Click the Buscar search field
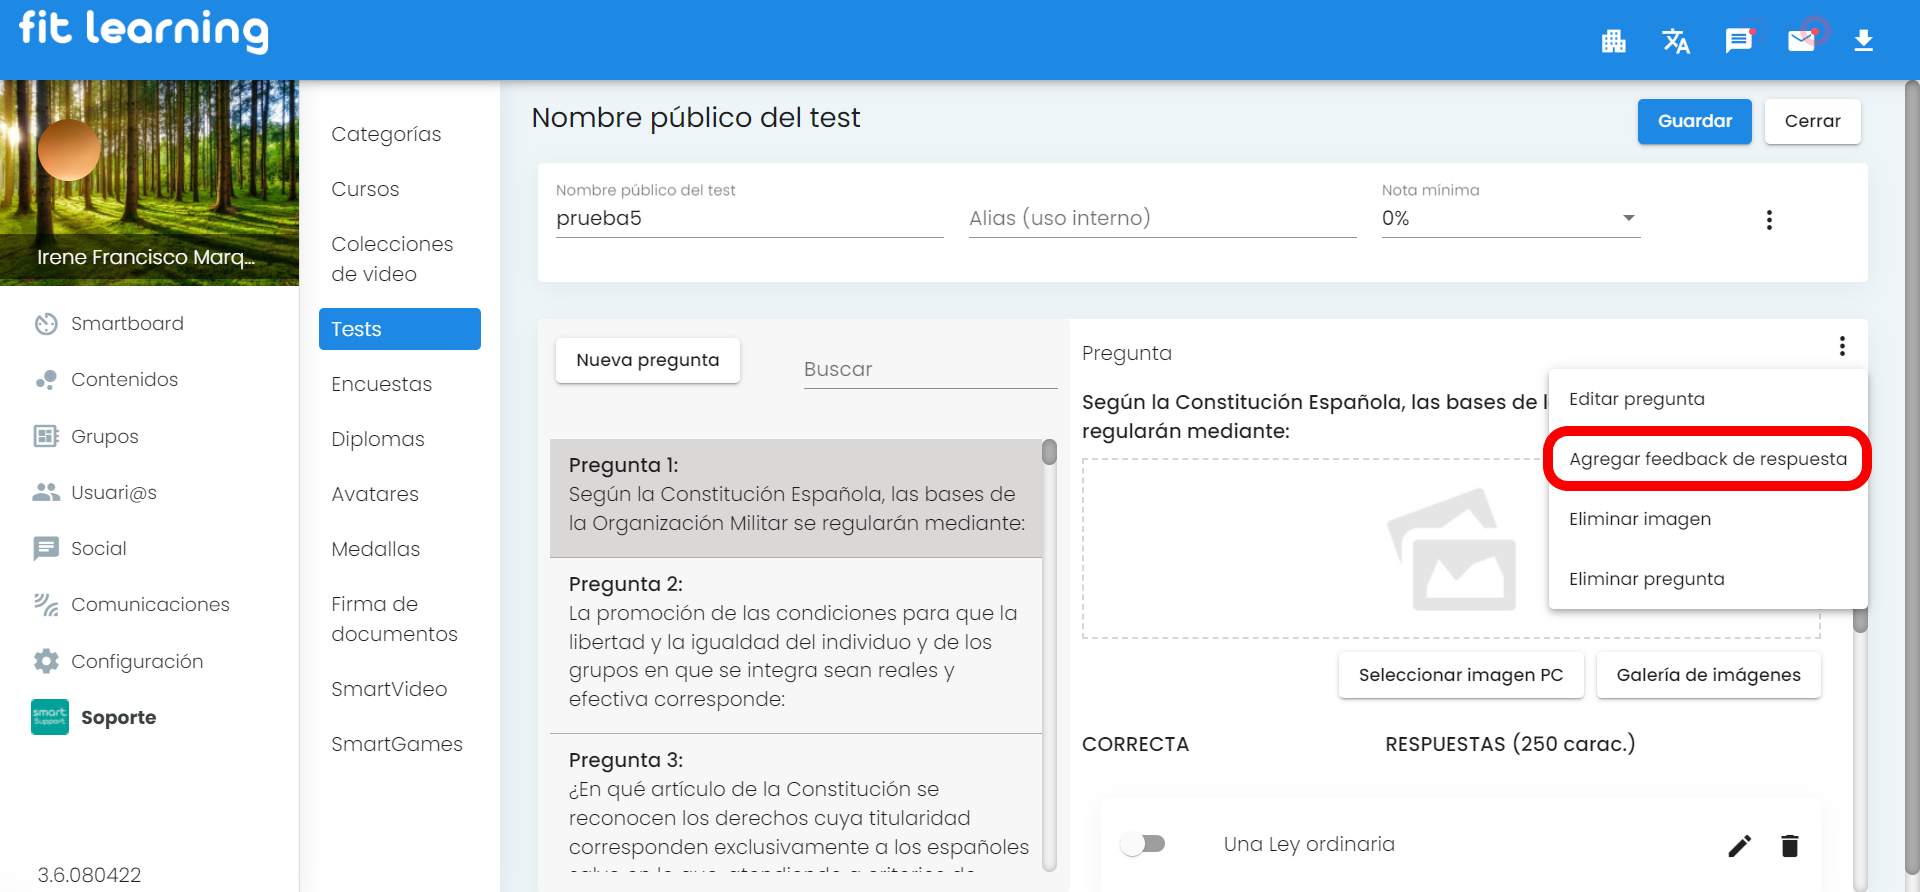 tap(930, 369)
